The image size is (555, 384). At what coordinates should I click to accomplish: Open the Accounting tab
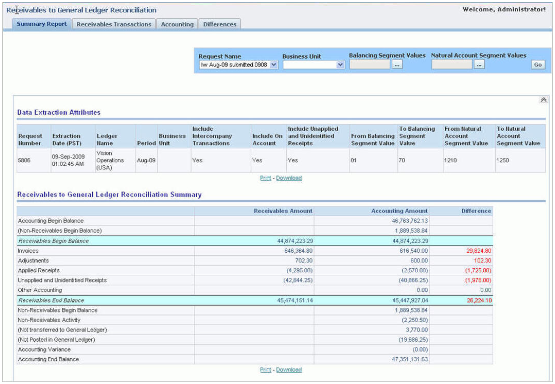tap(177, 24)
